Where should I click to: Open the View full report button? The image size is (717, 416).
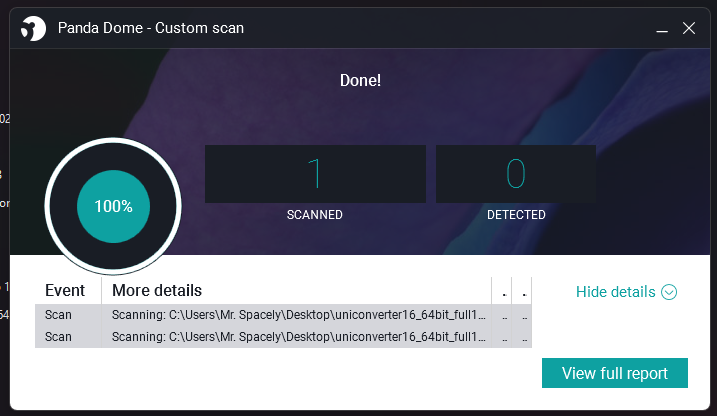pos(615,373)
